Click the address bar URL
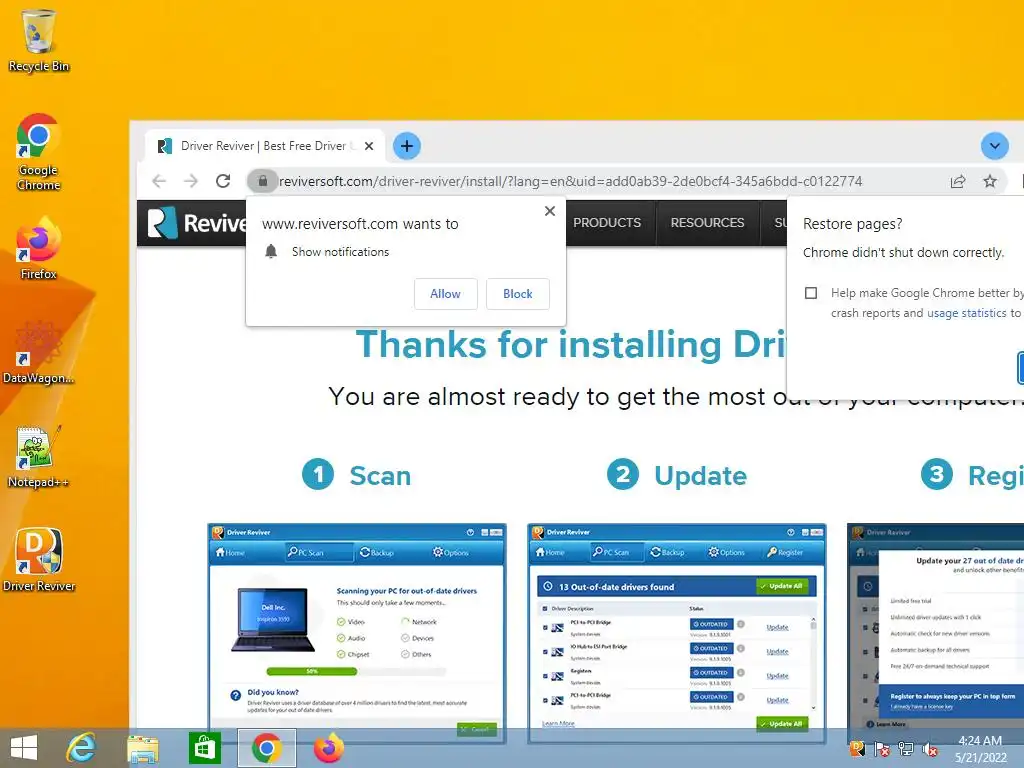 (x=570, y=182)
